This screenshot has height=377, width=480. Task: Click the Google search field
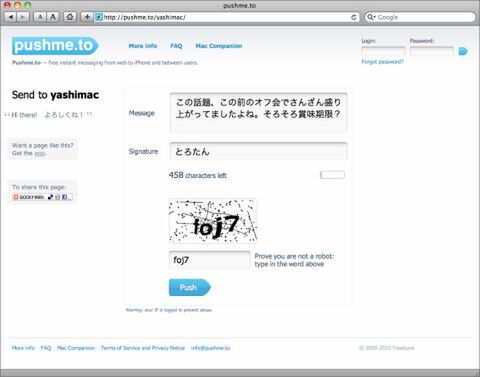420,17
